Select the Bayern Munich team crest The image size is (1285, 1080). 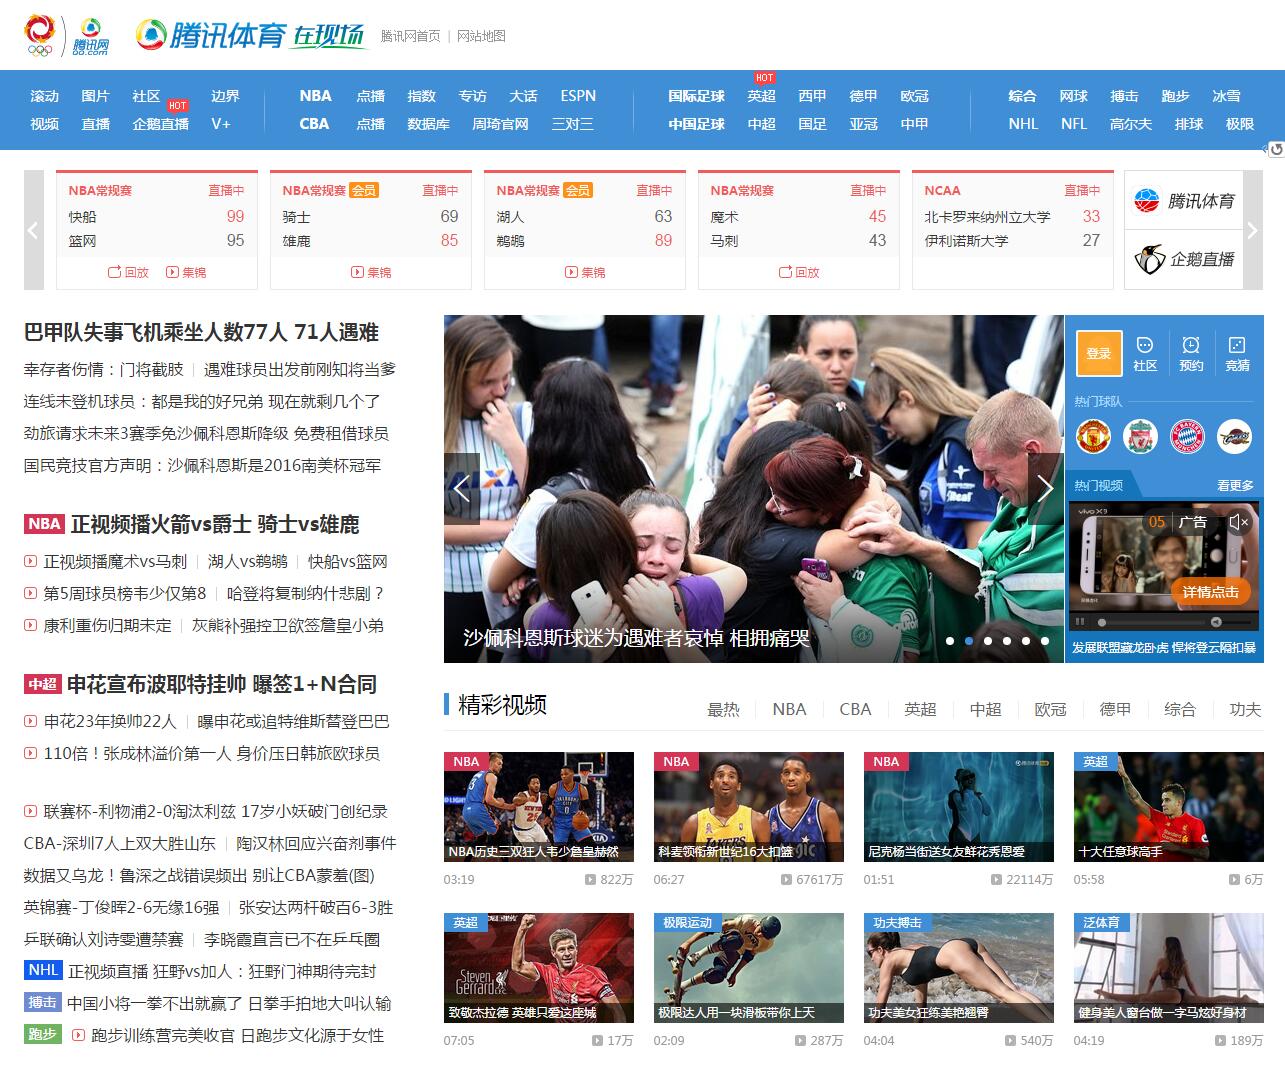[1187, 436]
